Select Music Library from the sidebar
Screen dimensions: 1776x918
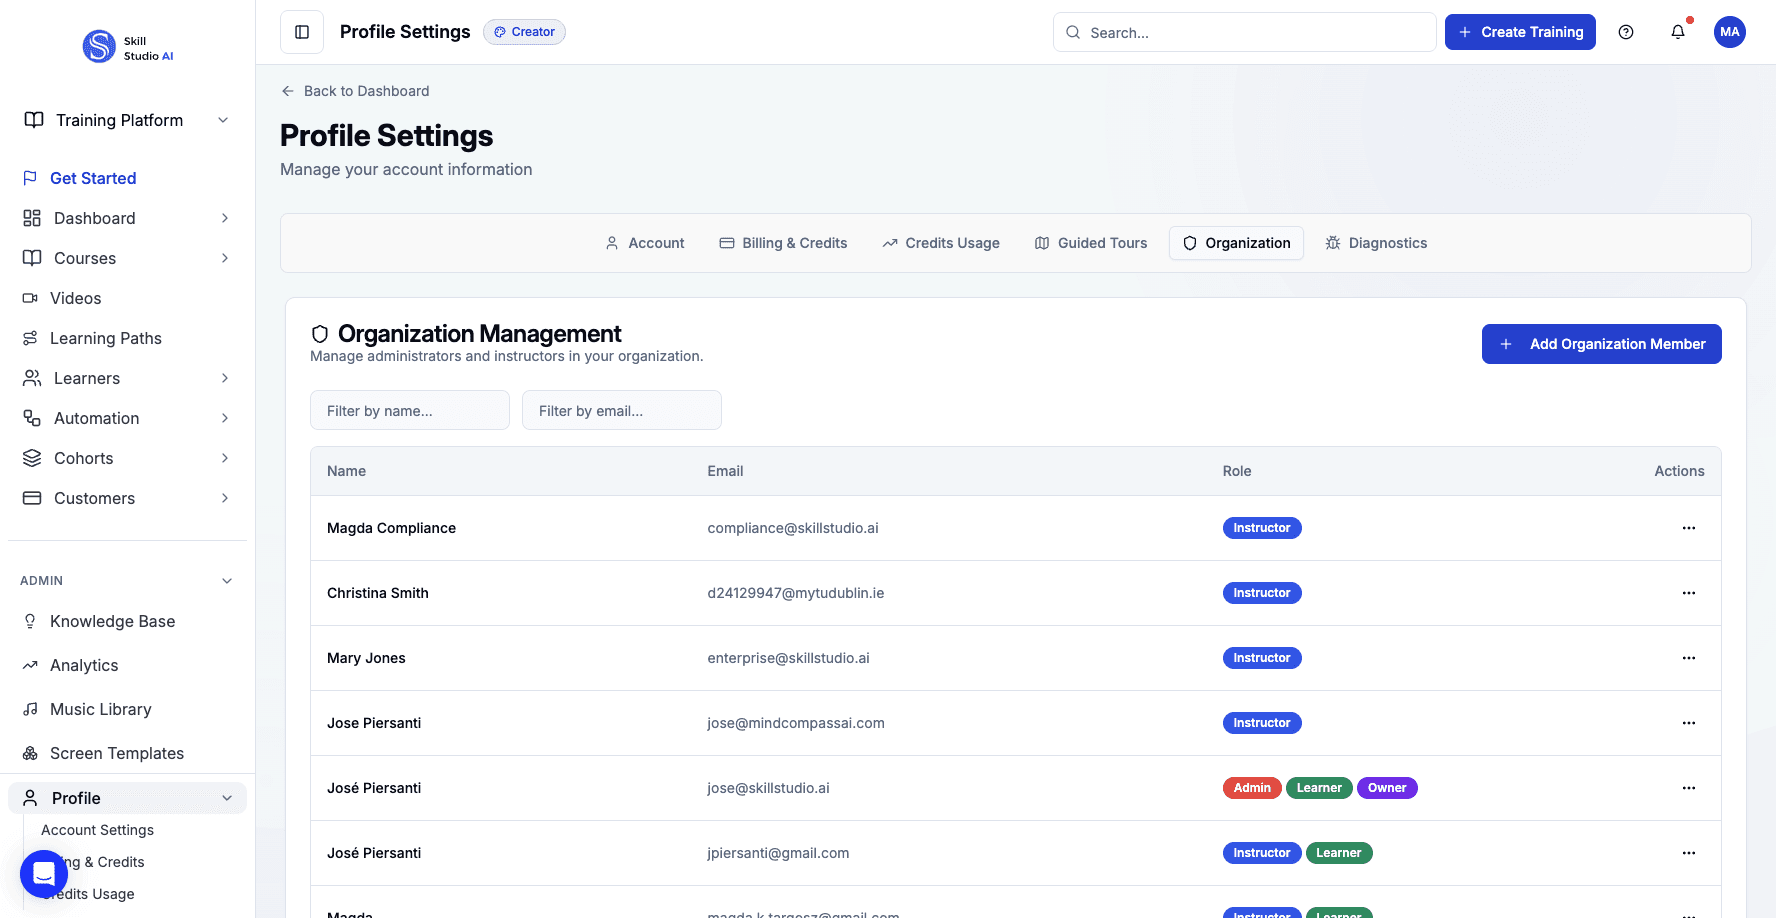click(x=100, y=709)
